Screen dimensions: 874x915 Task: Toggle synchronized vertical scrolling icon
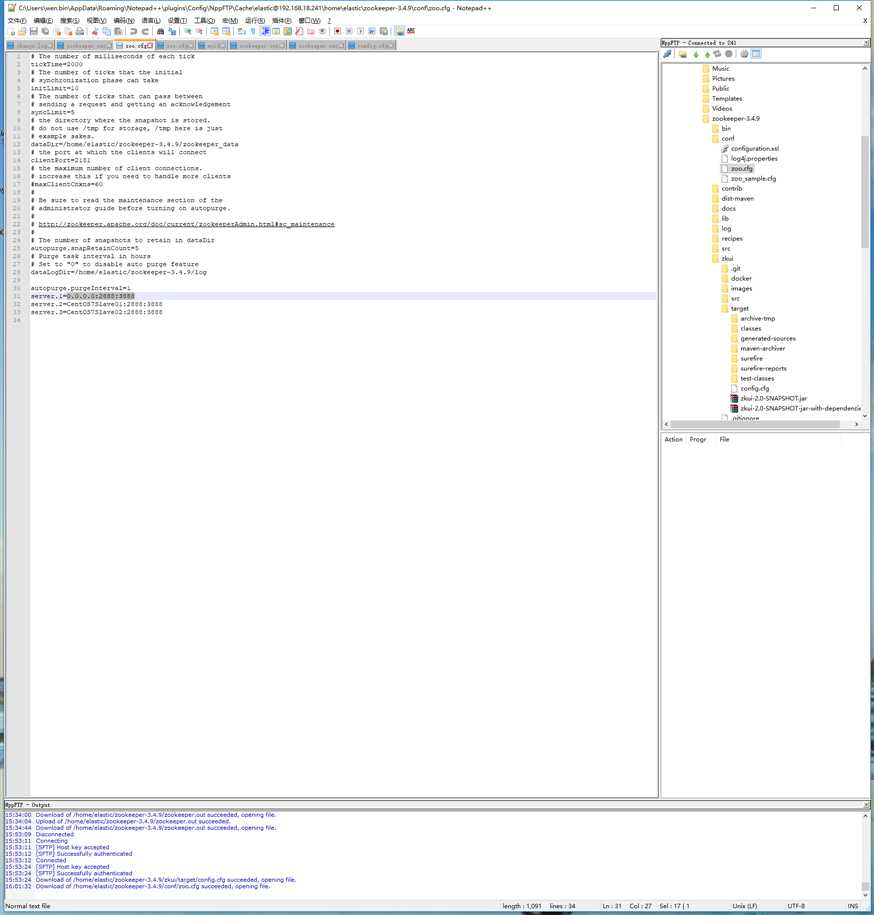(x=215, y=32)
